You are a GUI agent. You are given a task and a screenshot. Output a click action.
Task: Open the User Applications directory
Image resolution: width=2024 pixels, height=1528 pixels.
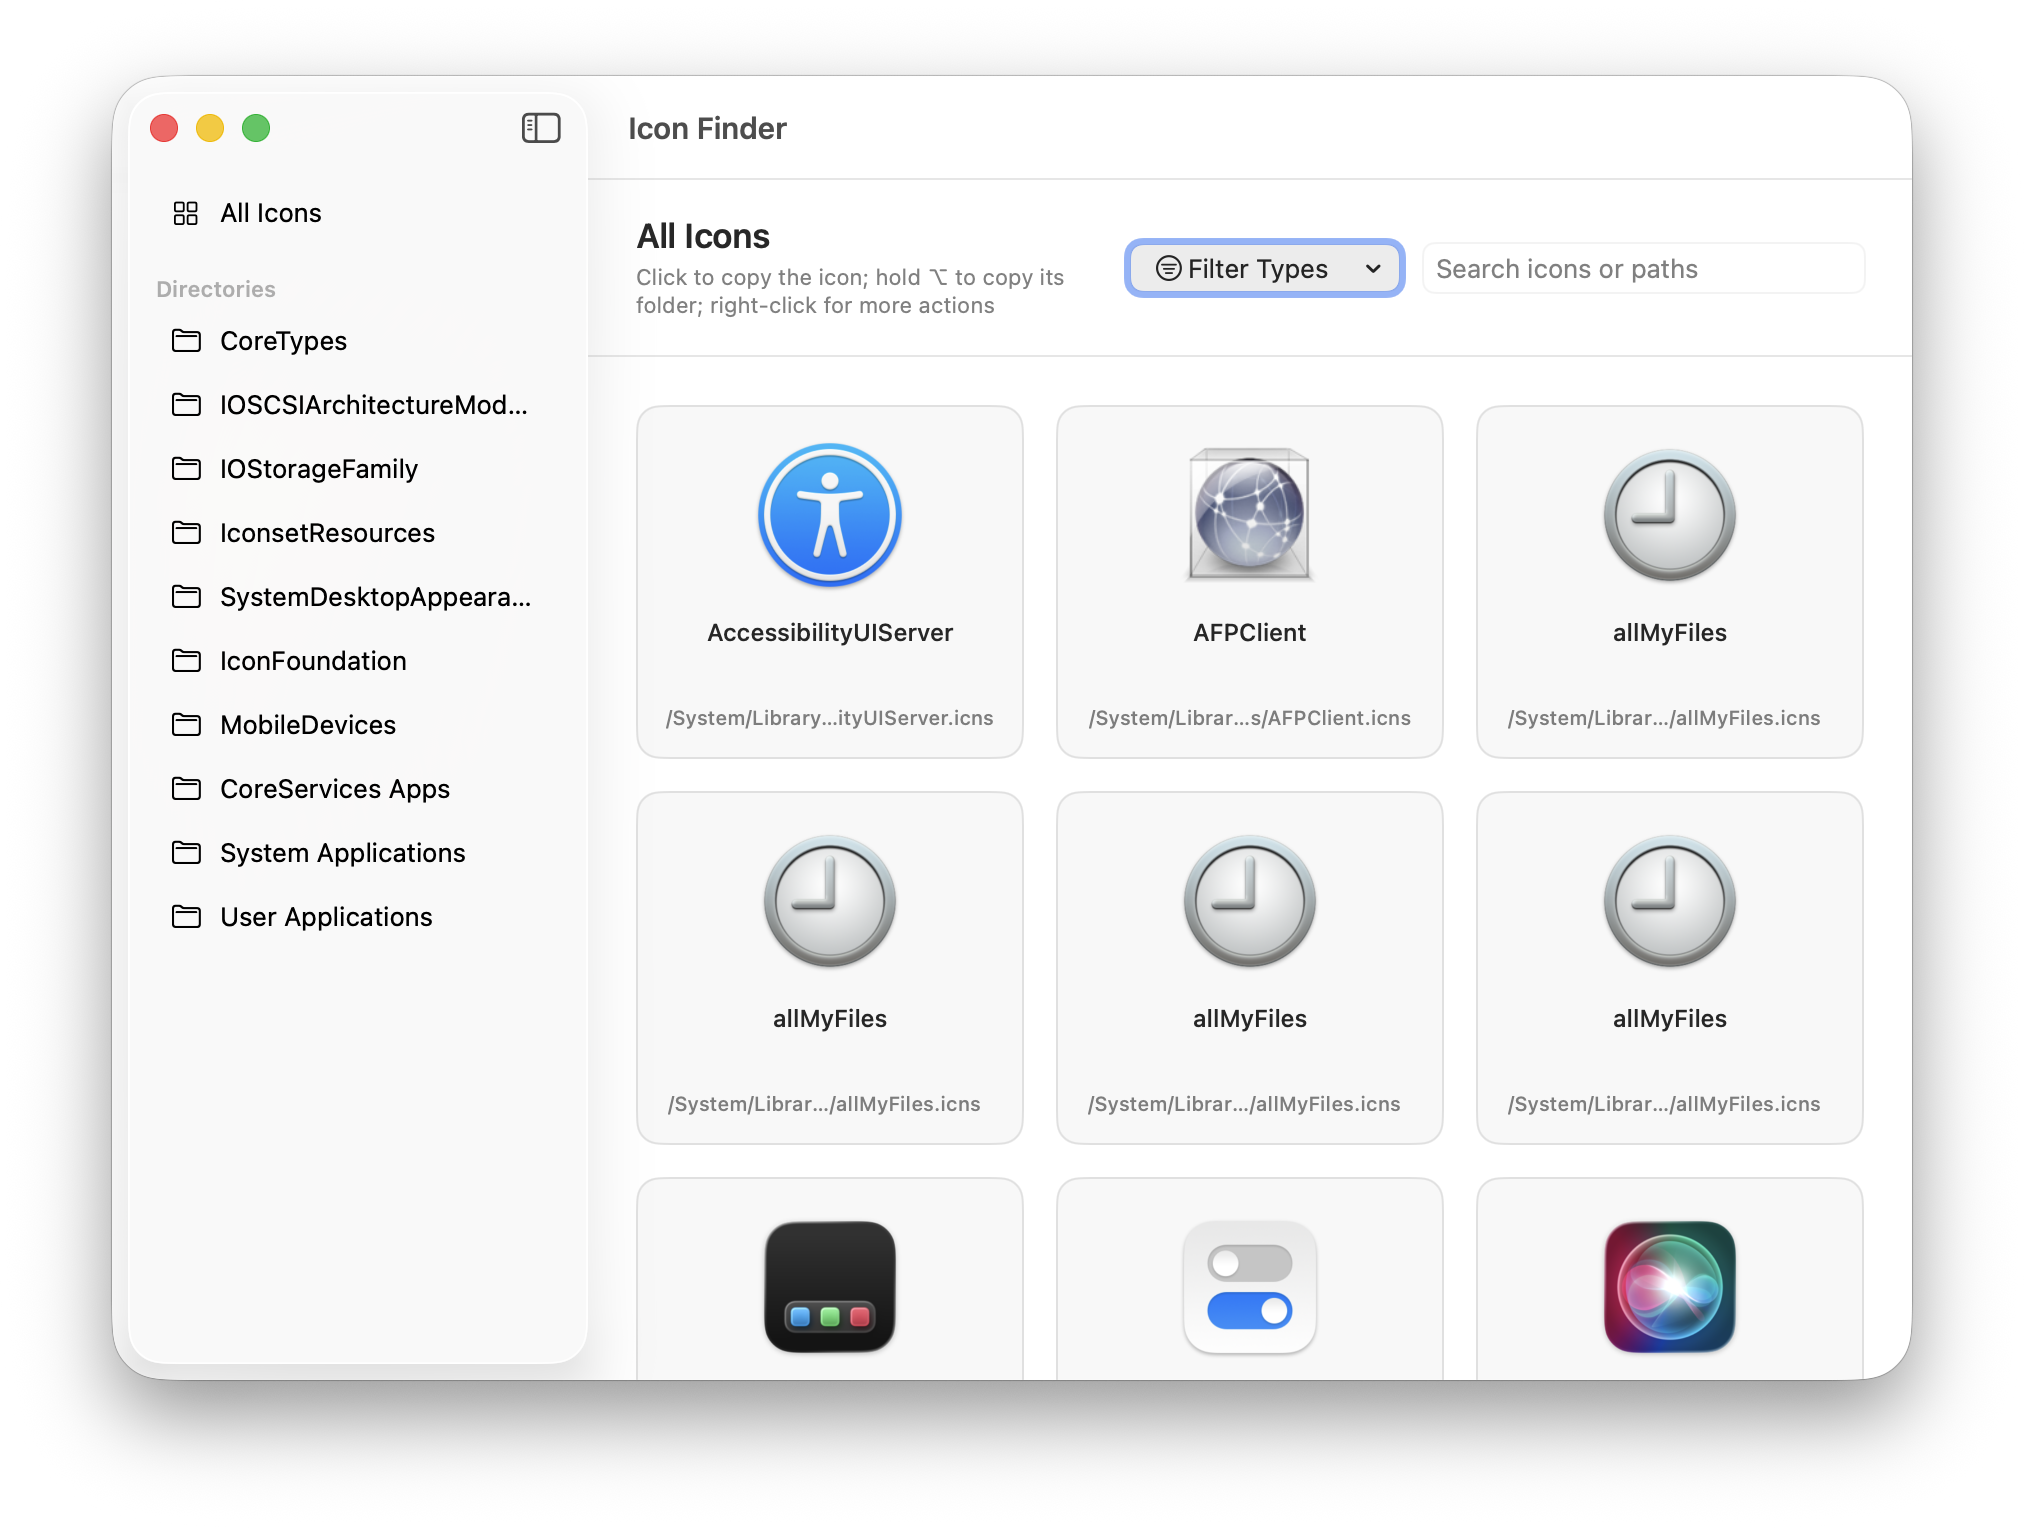point(358,917)
